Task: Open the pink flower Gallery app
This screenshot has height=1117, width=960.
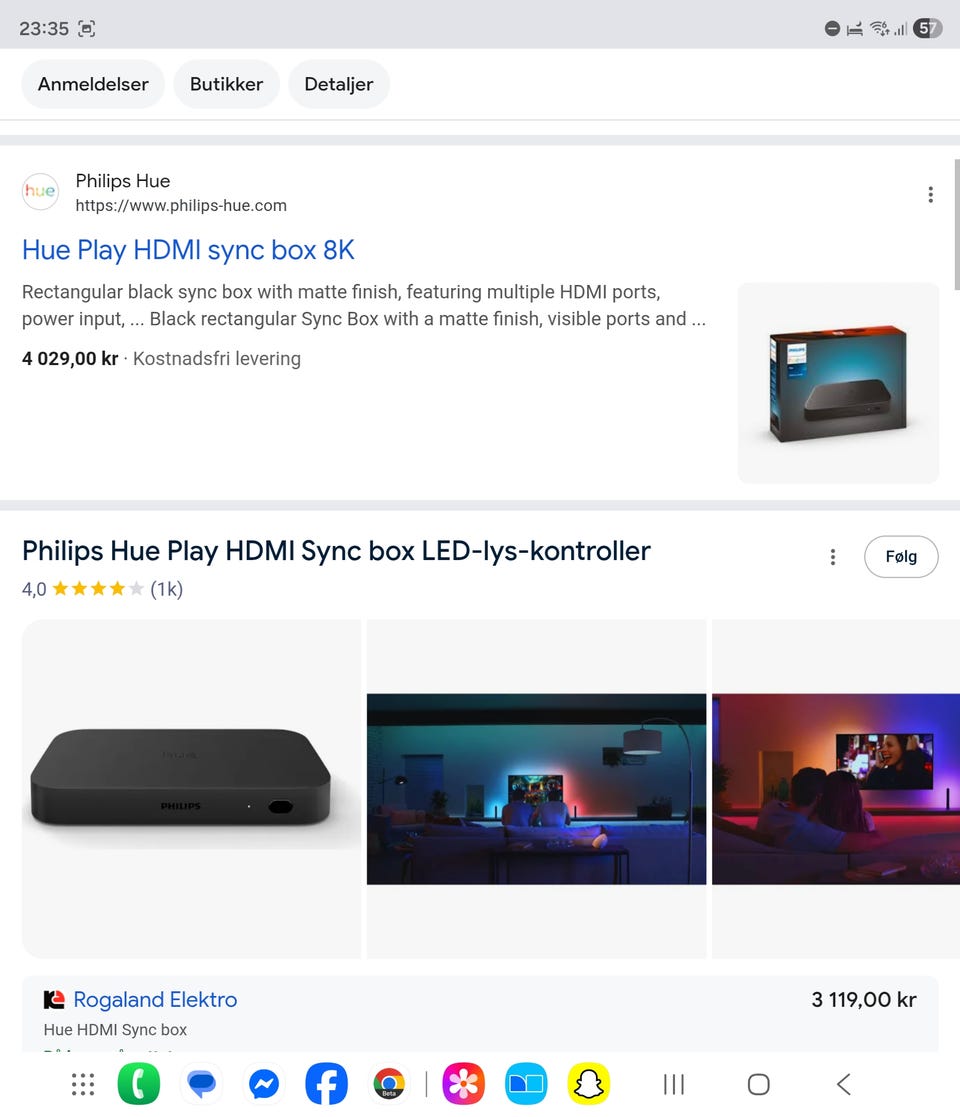Action: point(464,1084)
